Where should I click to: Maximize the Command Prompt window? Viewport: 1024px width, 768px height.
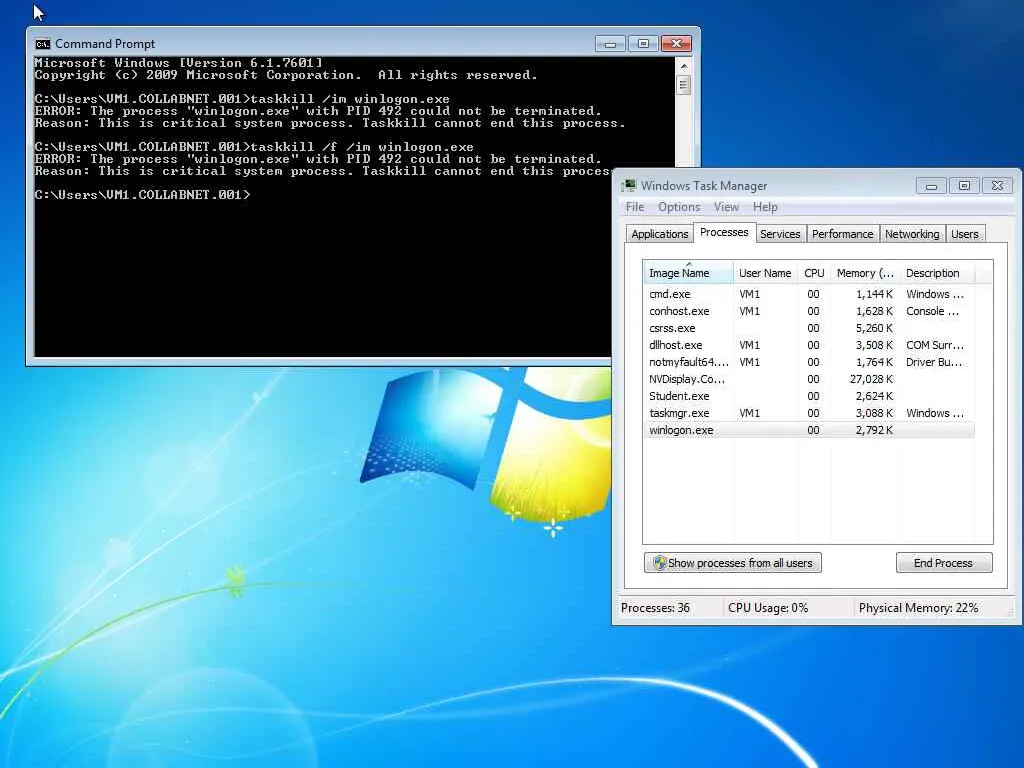[x=643, y=44]
